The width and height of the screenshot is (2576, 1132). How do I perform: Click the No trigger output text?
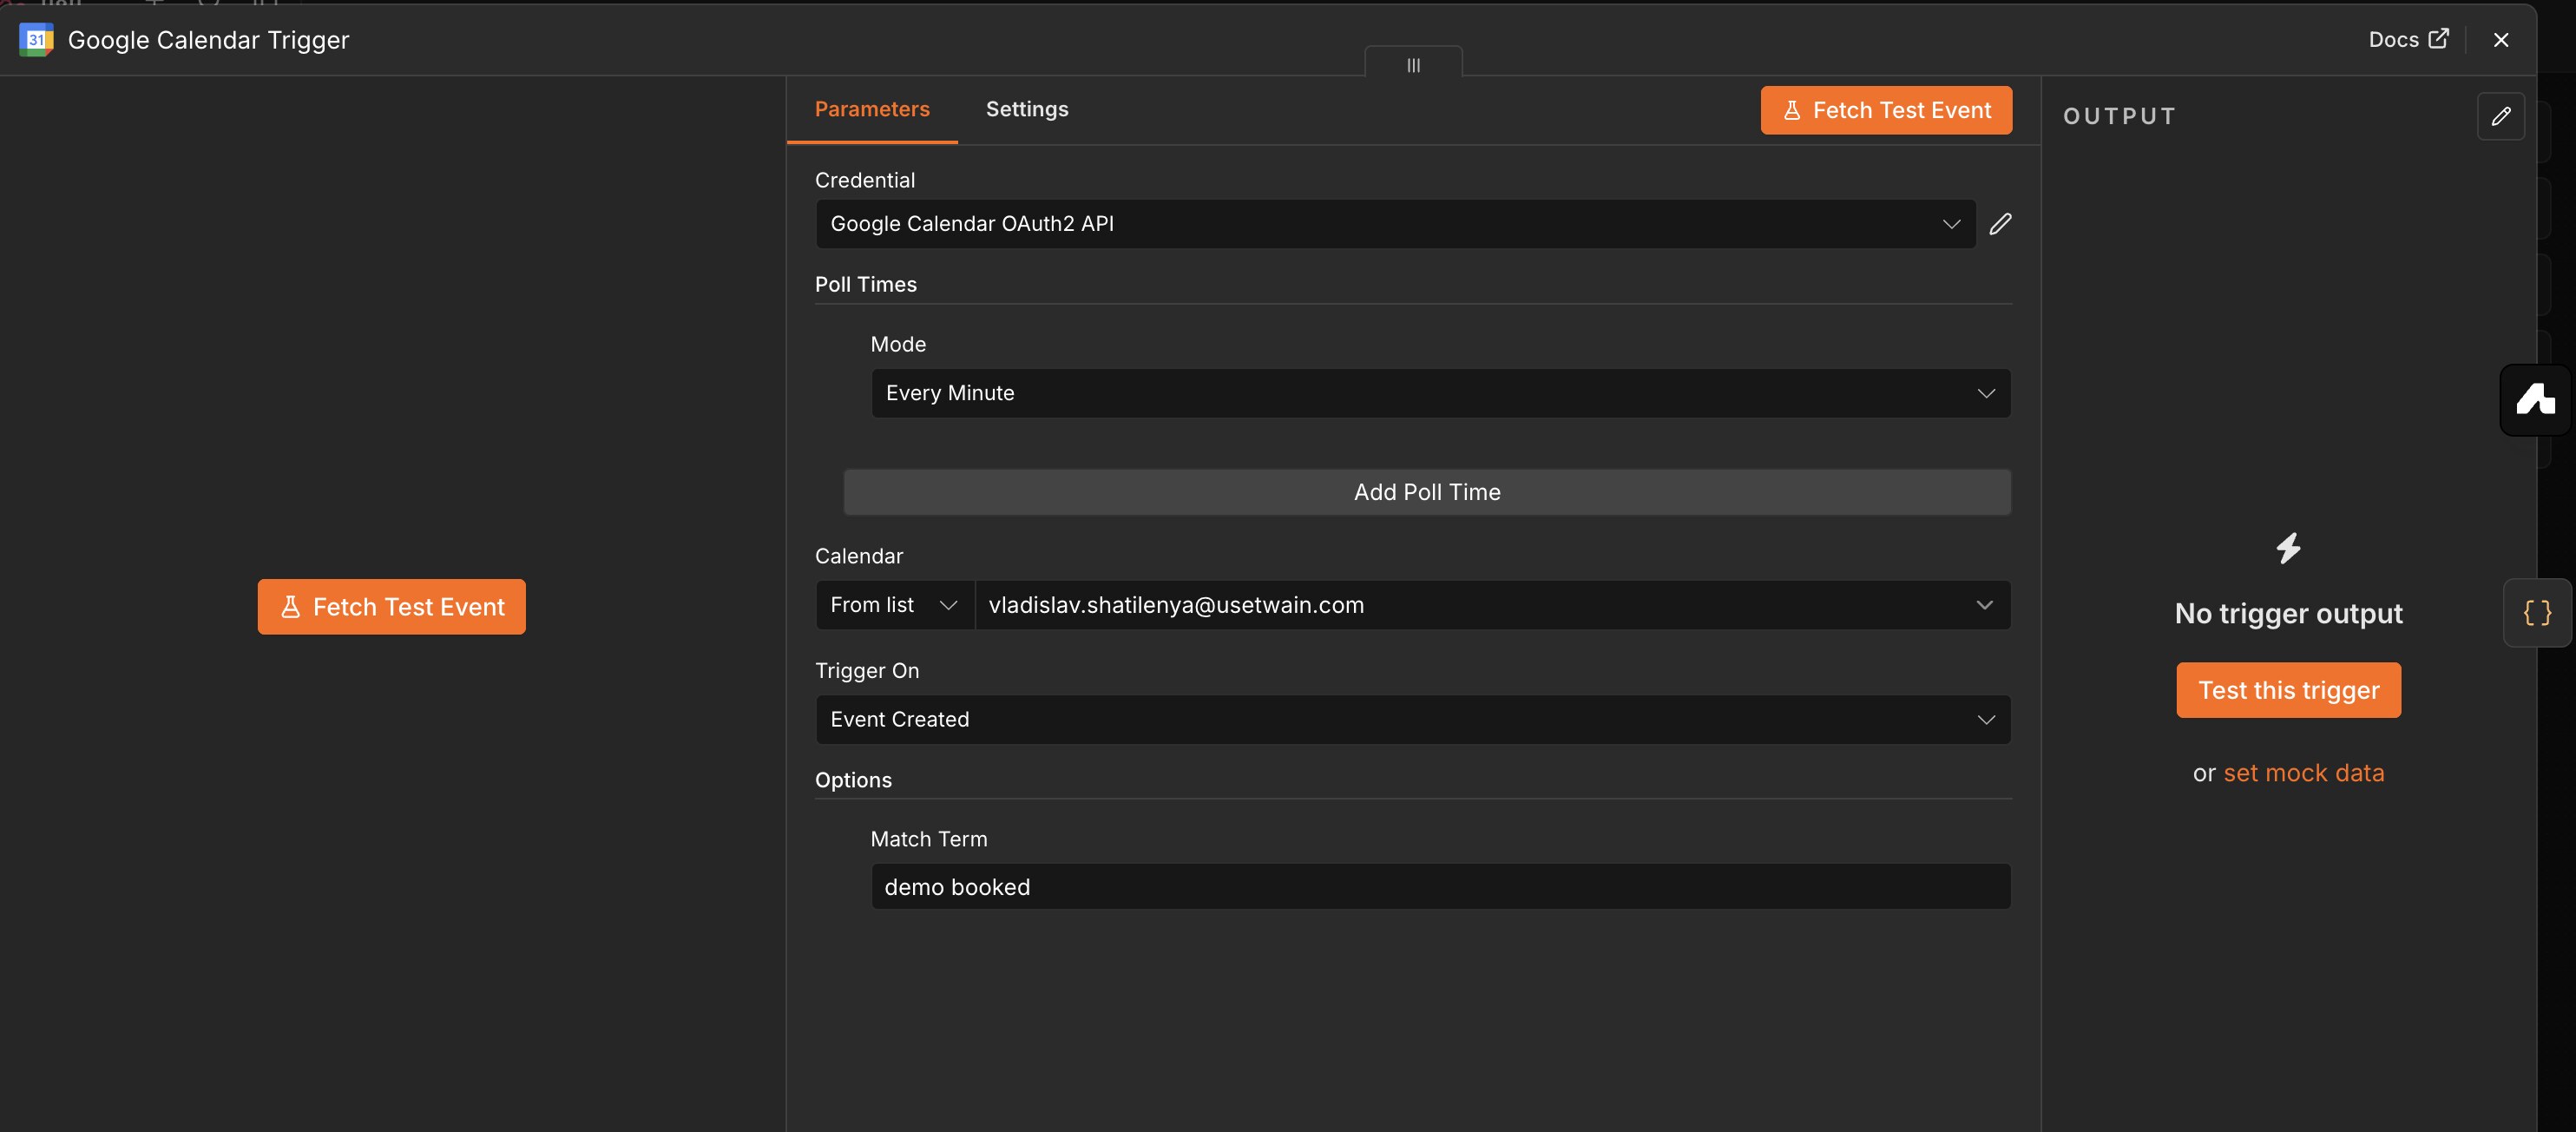click(2288, 613)
